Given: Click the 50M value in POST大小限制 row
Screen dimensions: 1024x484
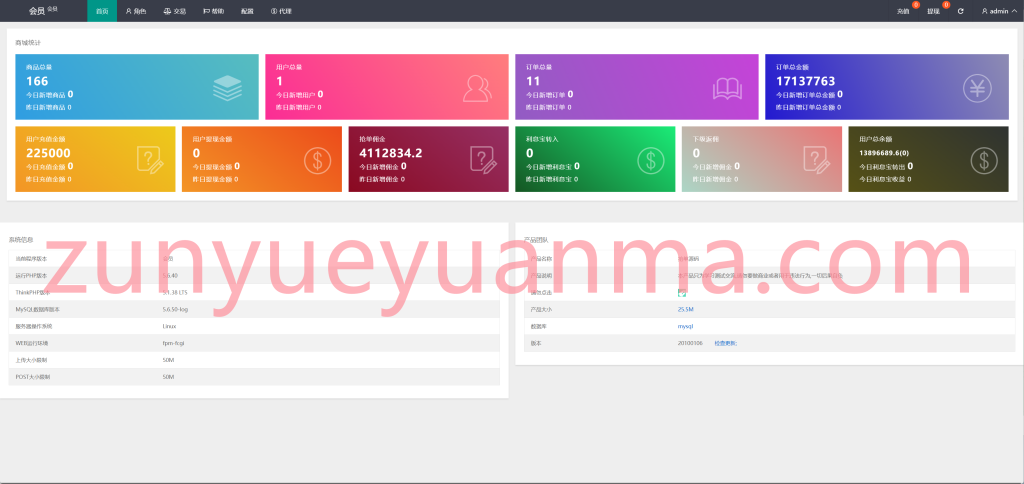Looking at the screenshot, I should (x=168, y=377).
